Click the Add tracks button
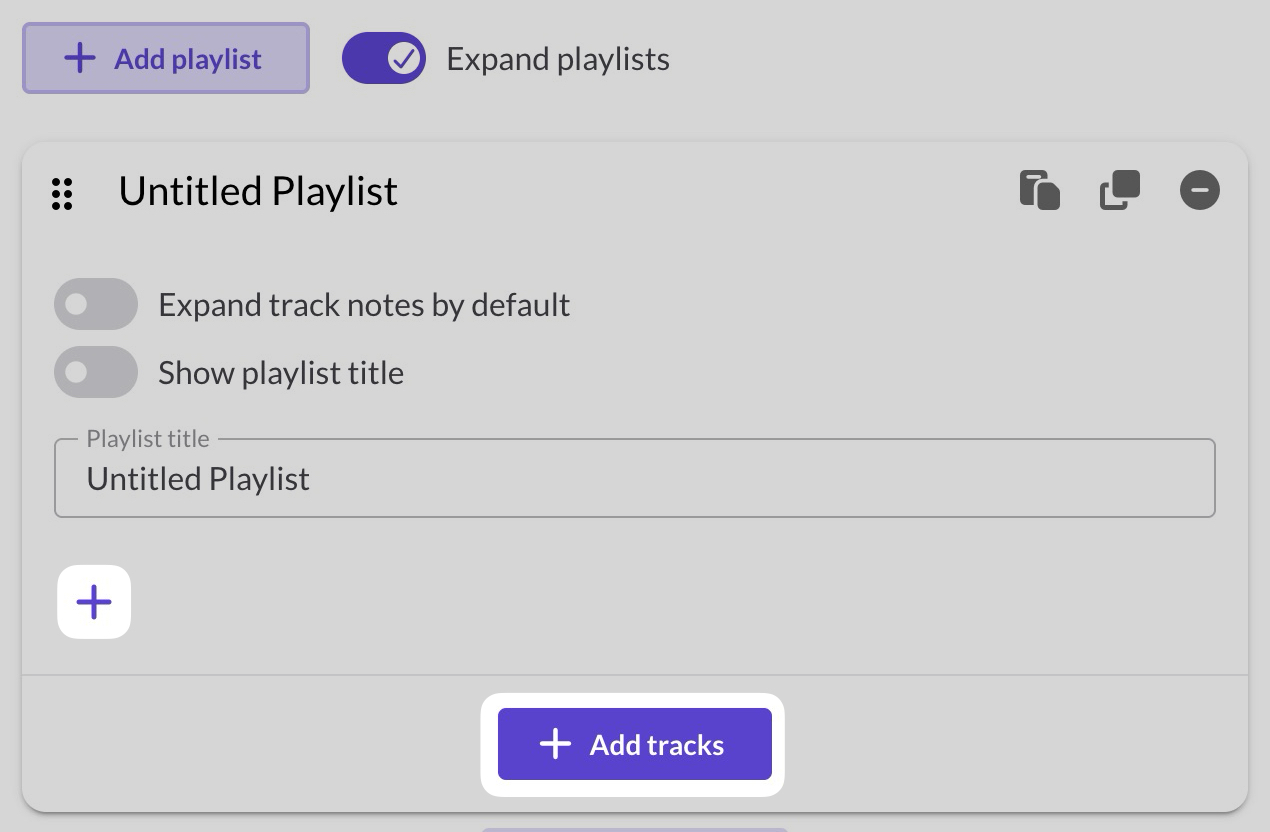1270x832 pixels. 634,744
